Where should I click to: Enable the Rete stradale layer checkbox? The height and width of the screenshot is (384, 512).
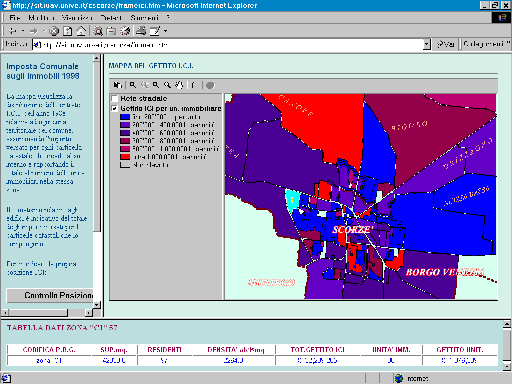pos(114,98)
